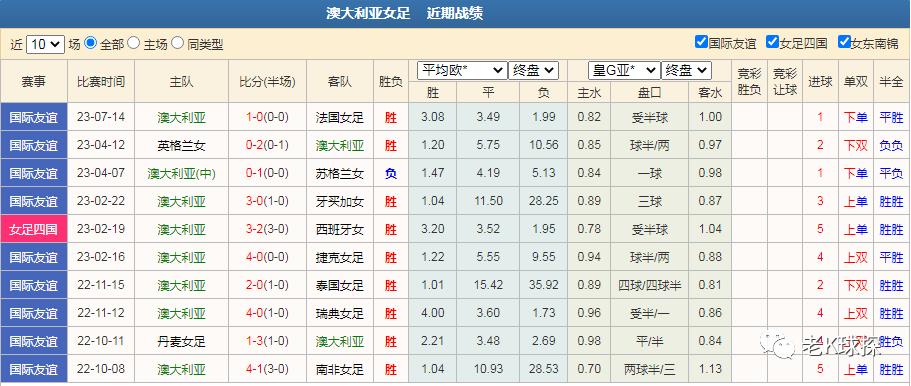911x386 pixels.
Task: Open the recent matches count dropdown showing 10
Action: tap(45, 44)
